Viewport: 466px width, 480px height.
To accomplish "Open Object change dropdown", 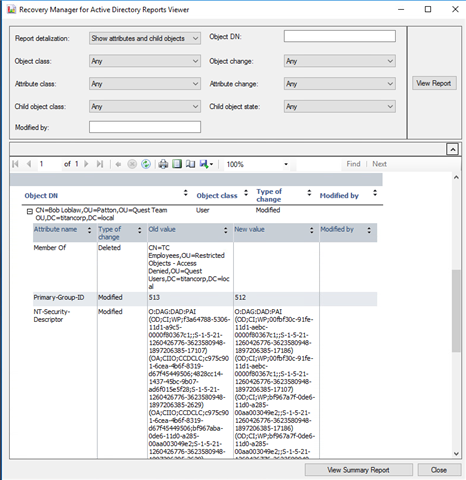I will 340,61.
